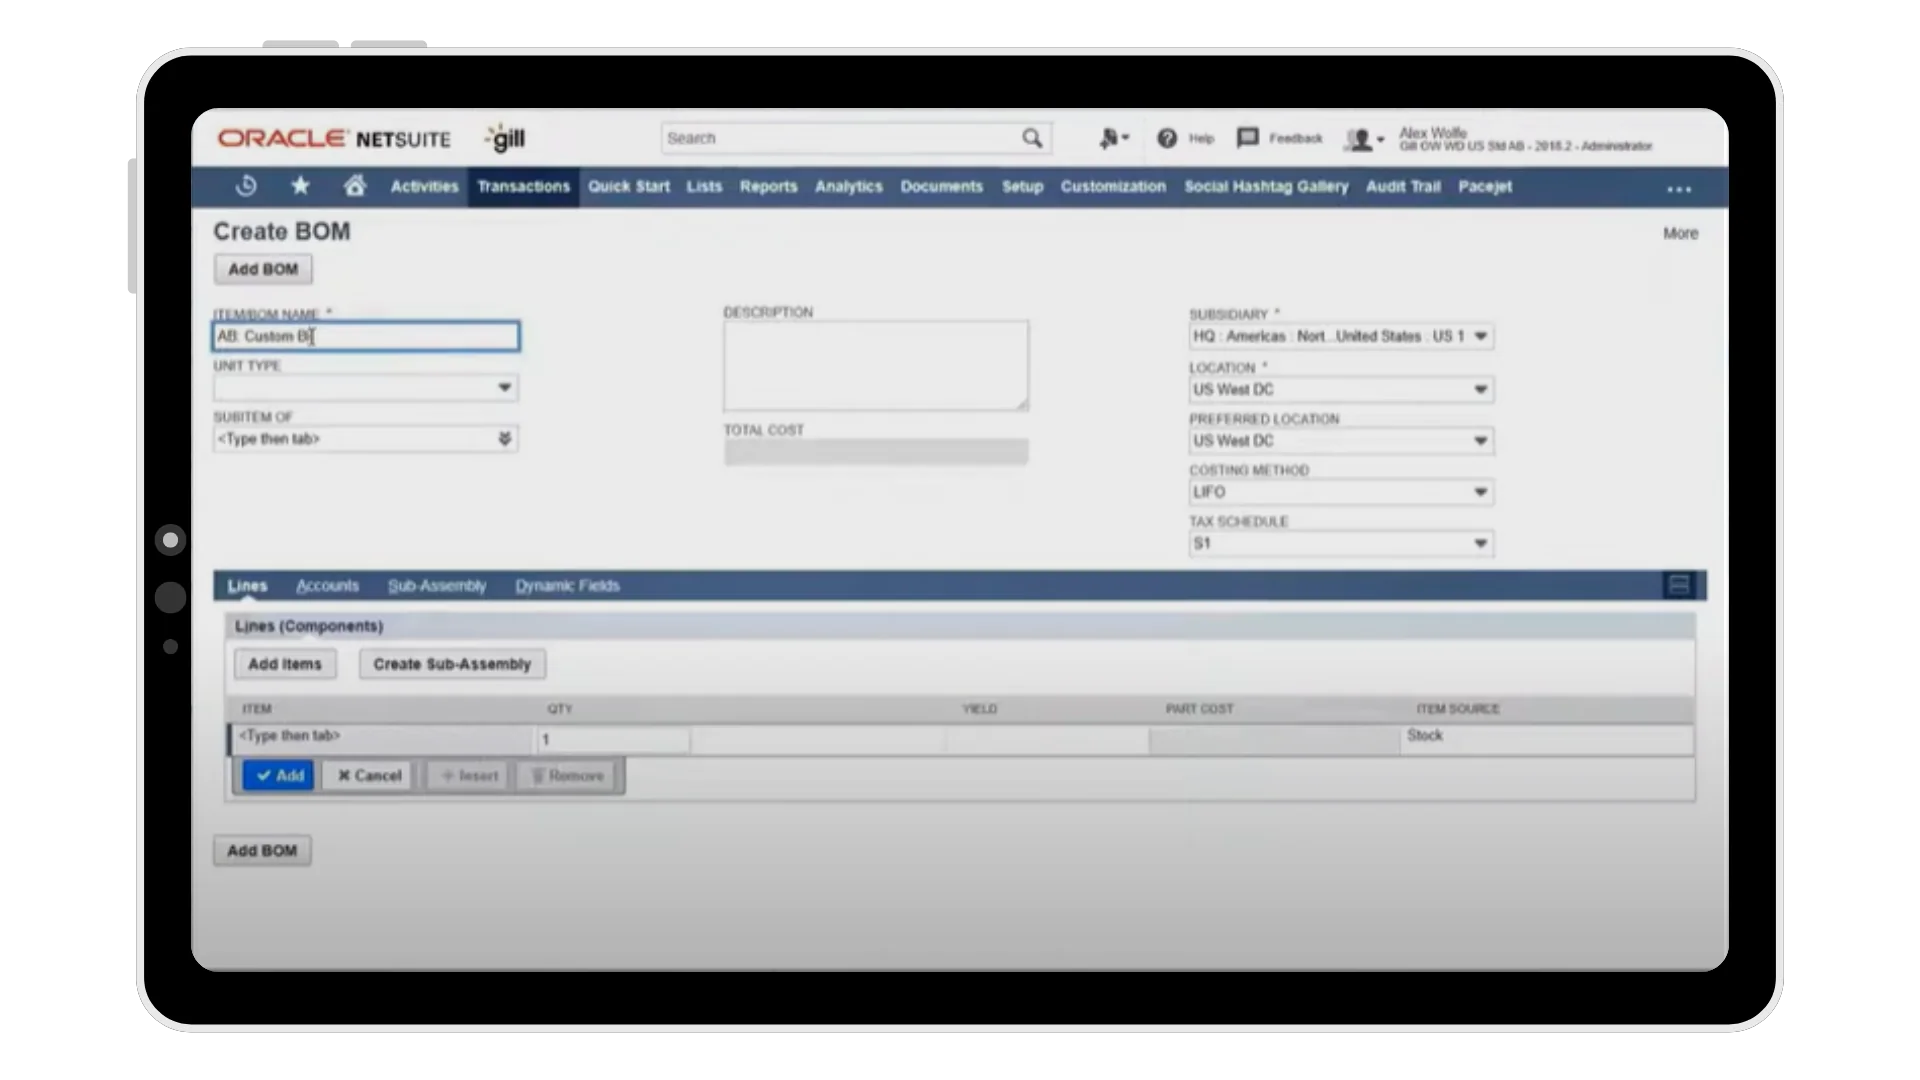Click the QTY field in component line
Screen dimensions: 1920x1080
click(612, 740)
